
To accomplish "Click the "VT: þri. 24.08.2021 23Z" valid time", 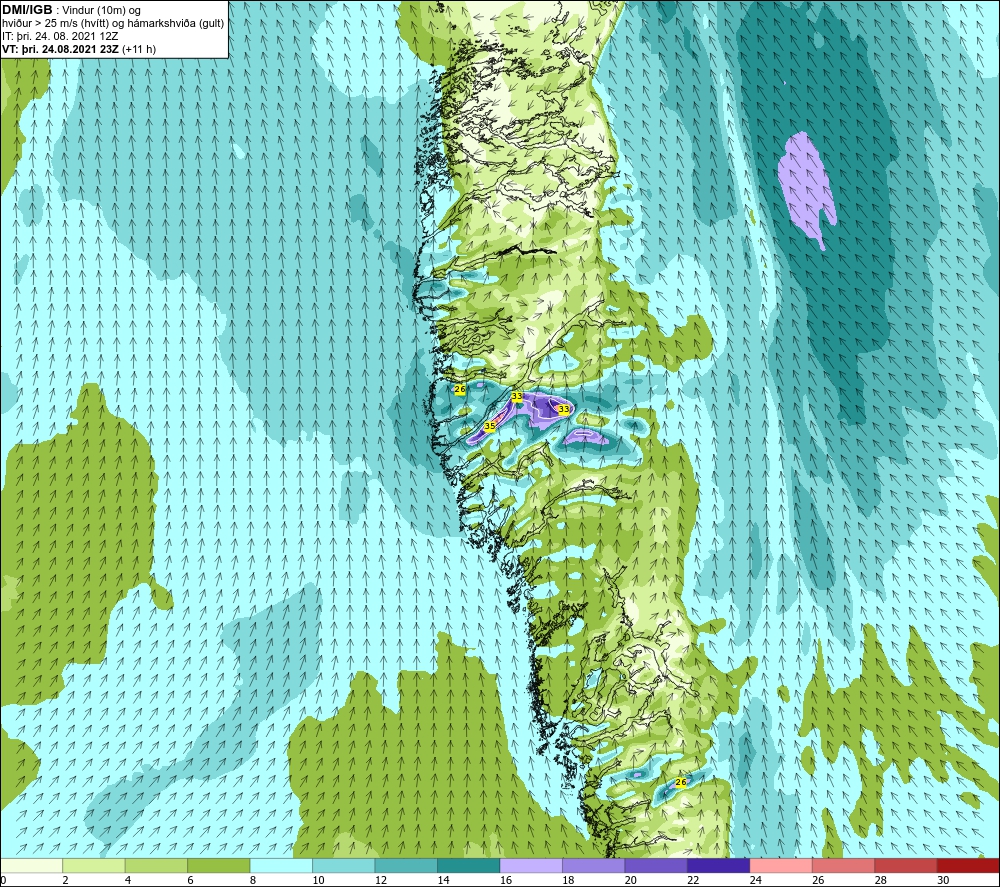I will 60,49.
